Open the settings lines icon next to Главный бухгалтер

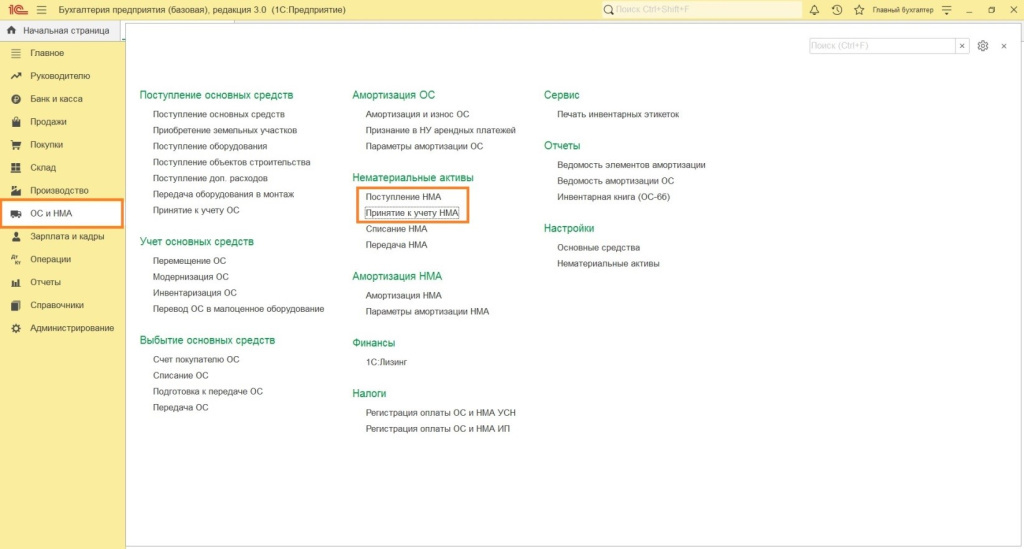pos(947,10)
